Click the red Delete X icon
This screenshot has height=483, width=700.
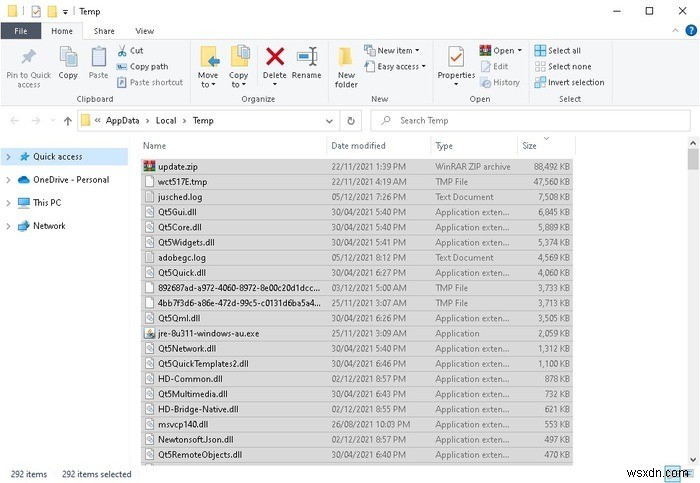point(275,57)
